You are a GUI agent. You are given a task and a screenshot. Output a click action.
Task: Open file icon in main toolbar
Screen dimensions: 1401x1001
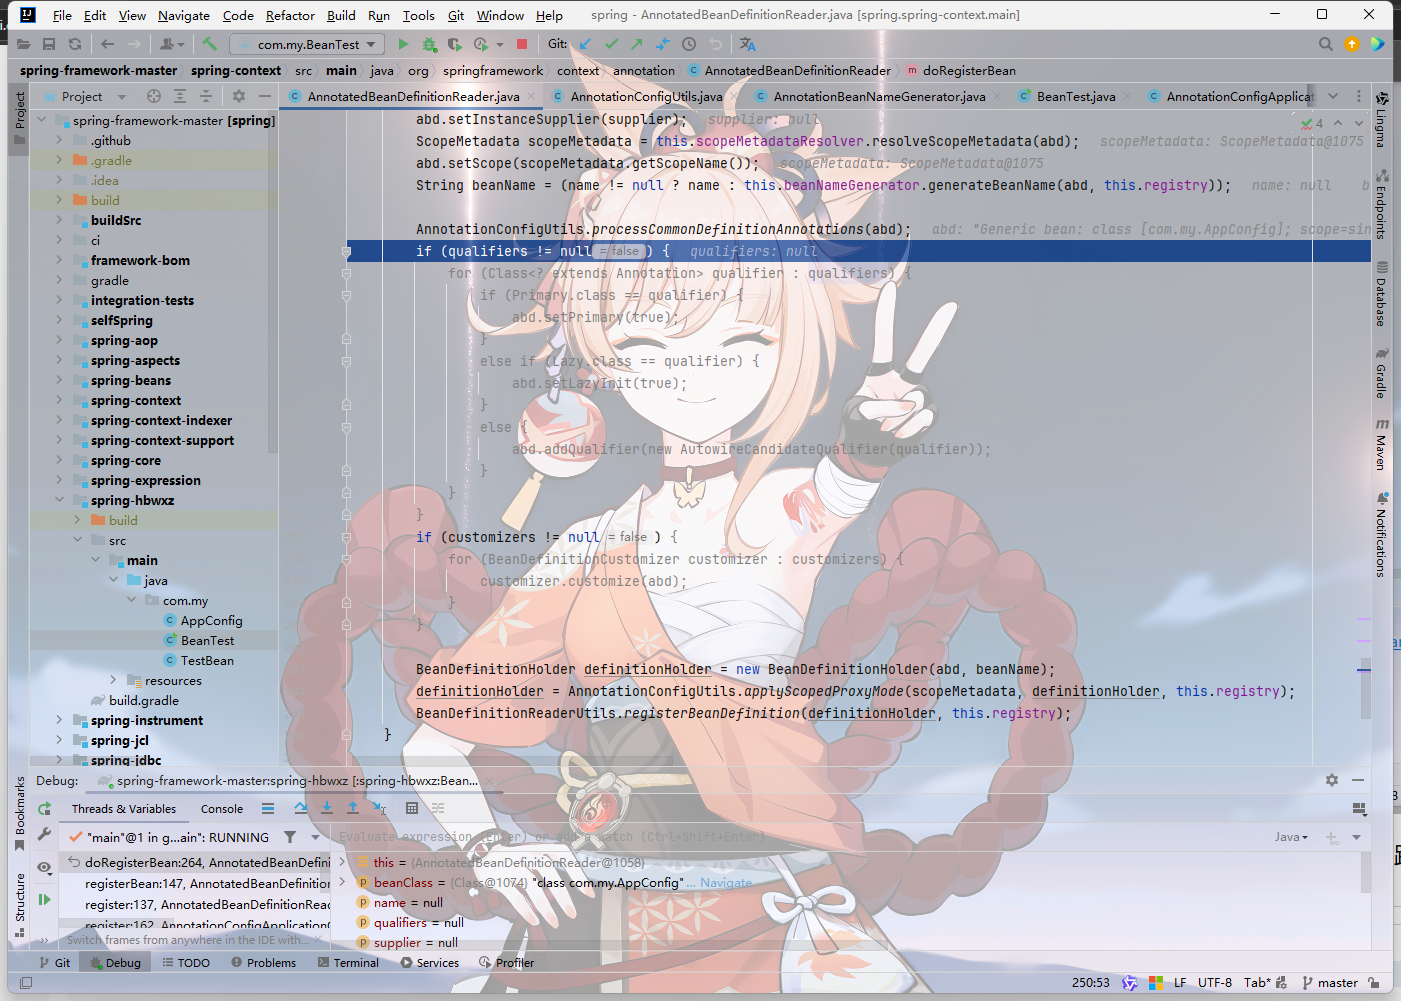tap(23, 44)
